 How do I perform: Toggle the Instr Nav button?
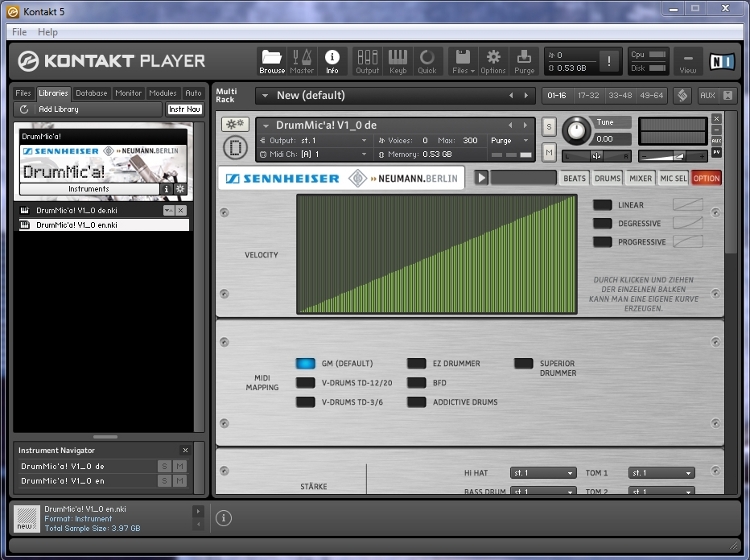click(x=184, y=109)
